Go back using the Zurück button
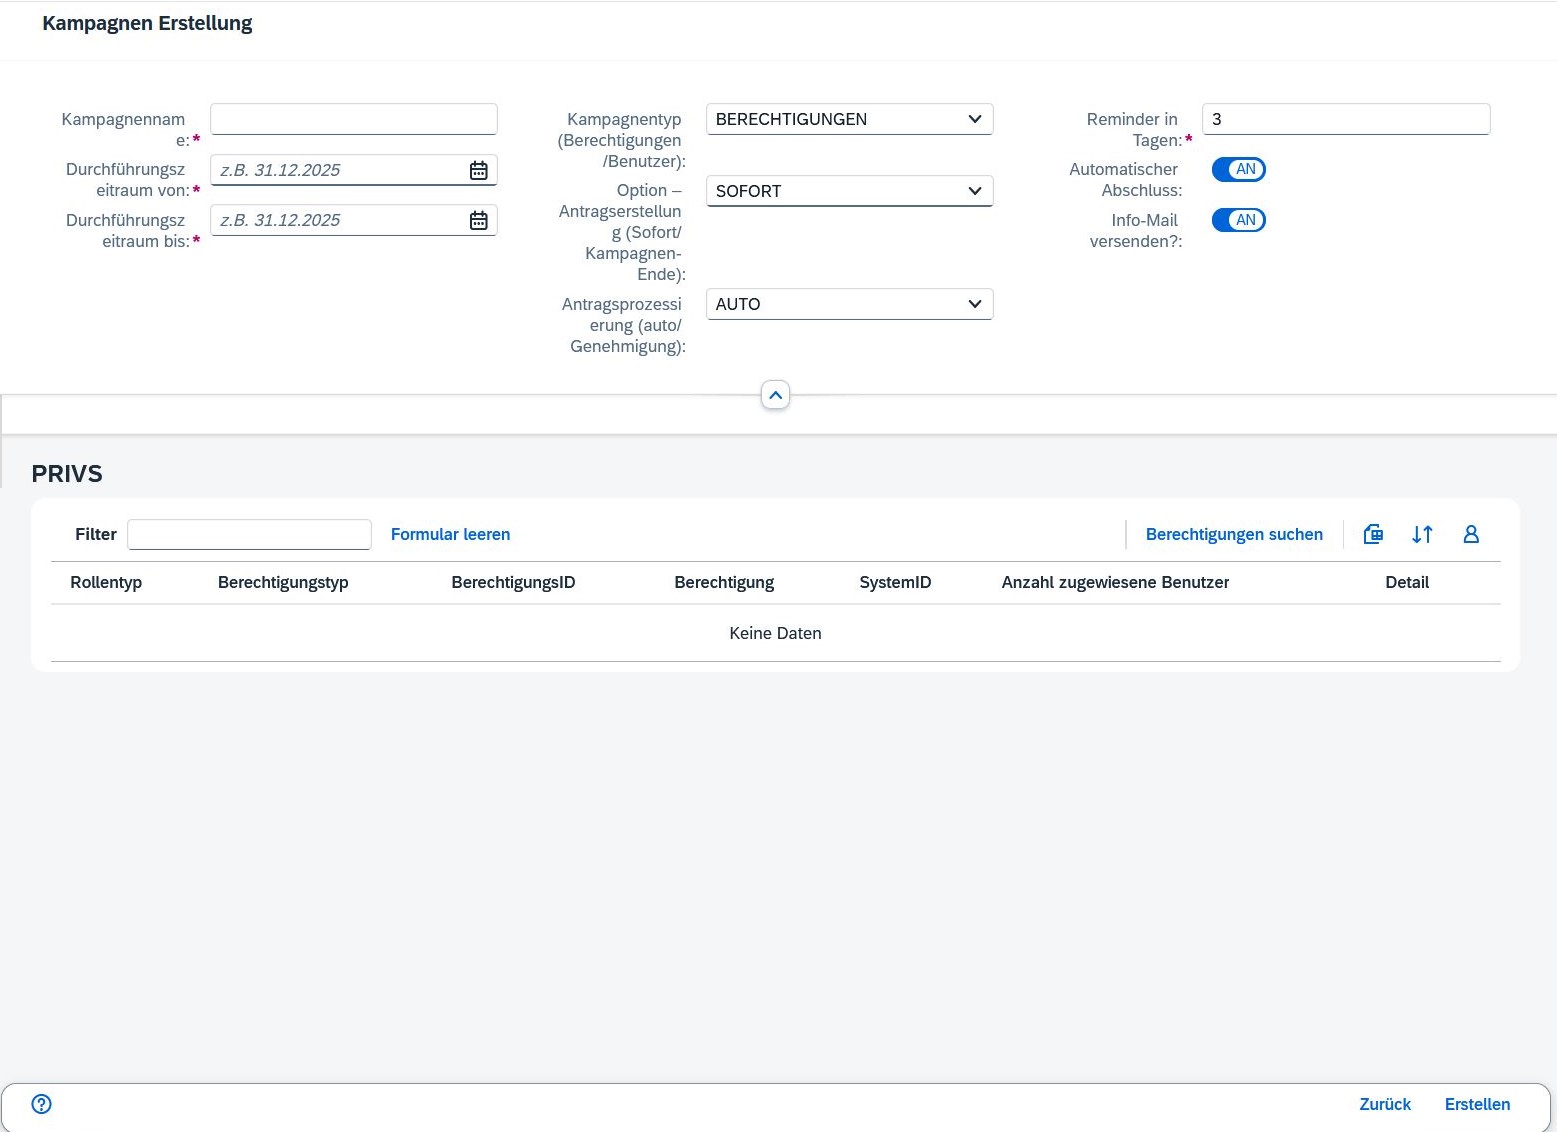This screenshot has width=1557, height=1132. click(1384, 1104)
